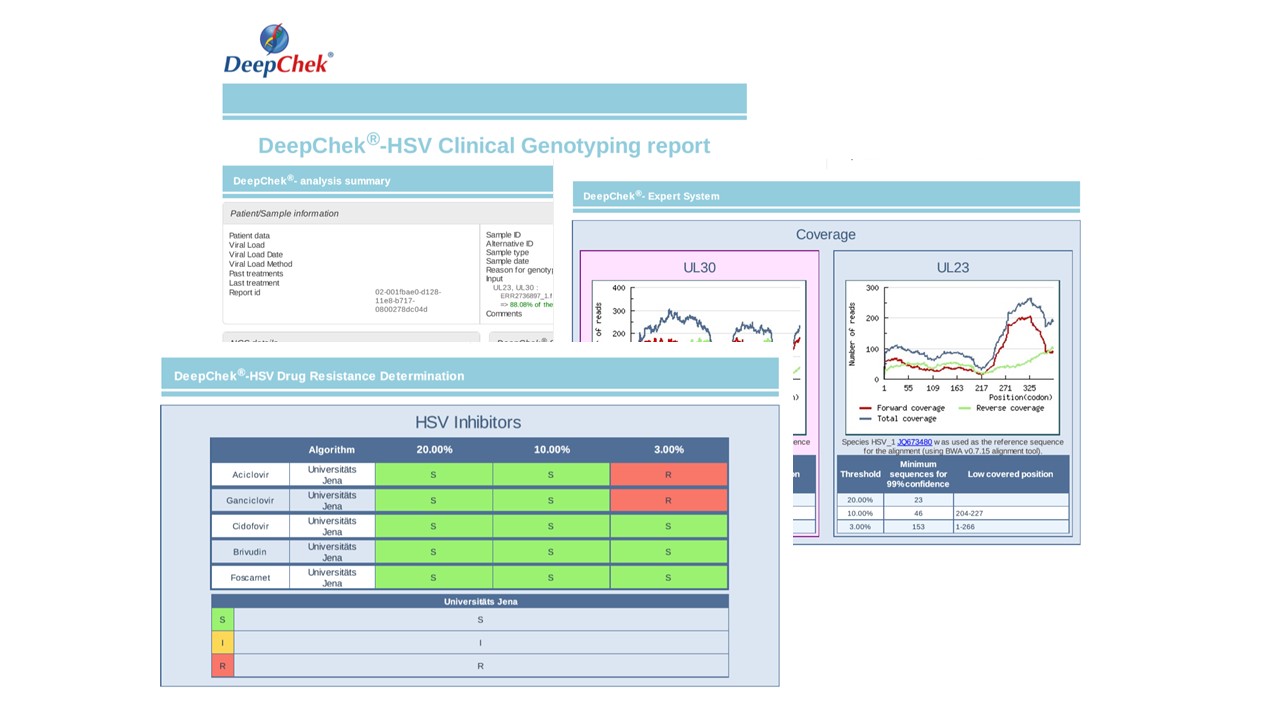Screen dimensions: 1280x720
Task: Click the red R legend swatch
Action: [223, 666]
